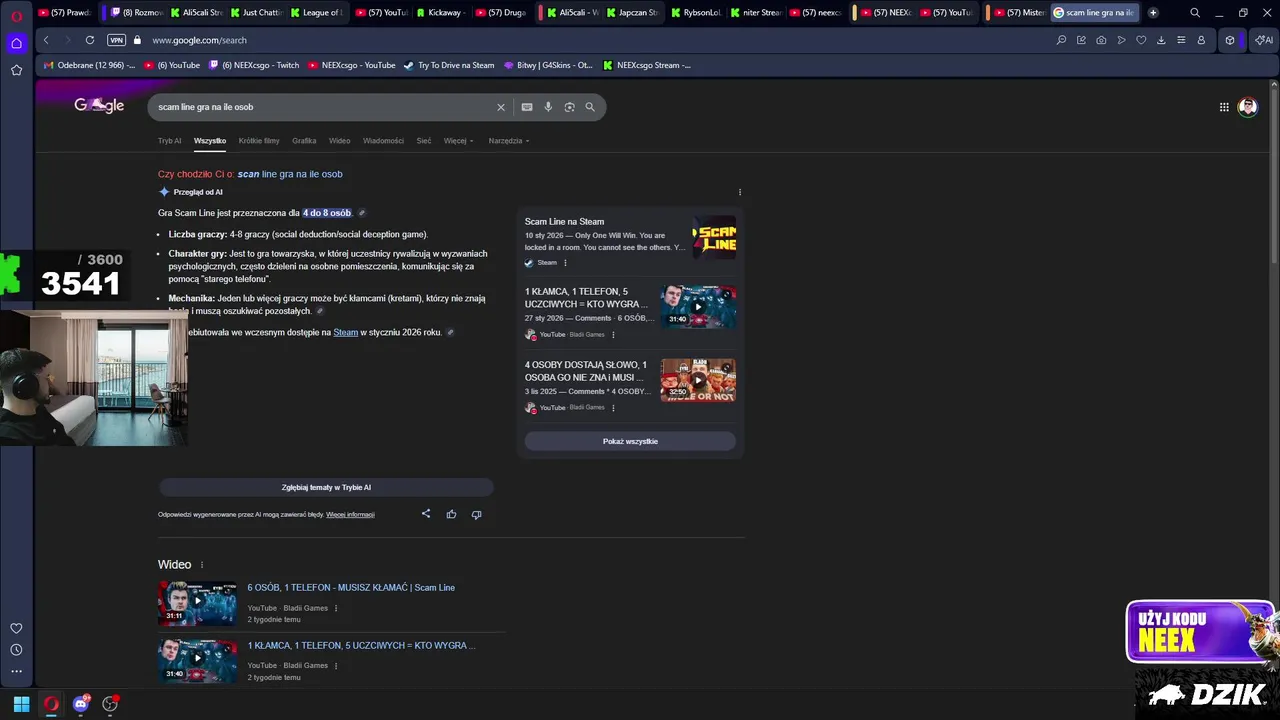This screenshot has width=1280, height=720.
Task: Open three-dot menu next to Wideo heading
Action: 202,565
